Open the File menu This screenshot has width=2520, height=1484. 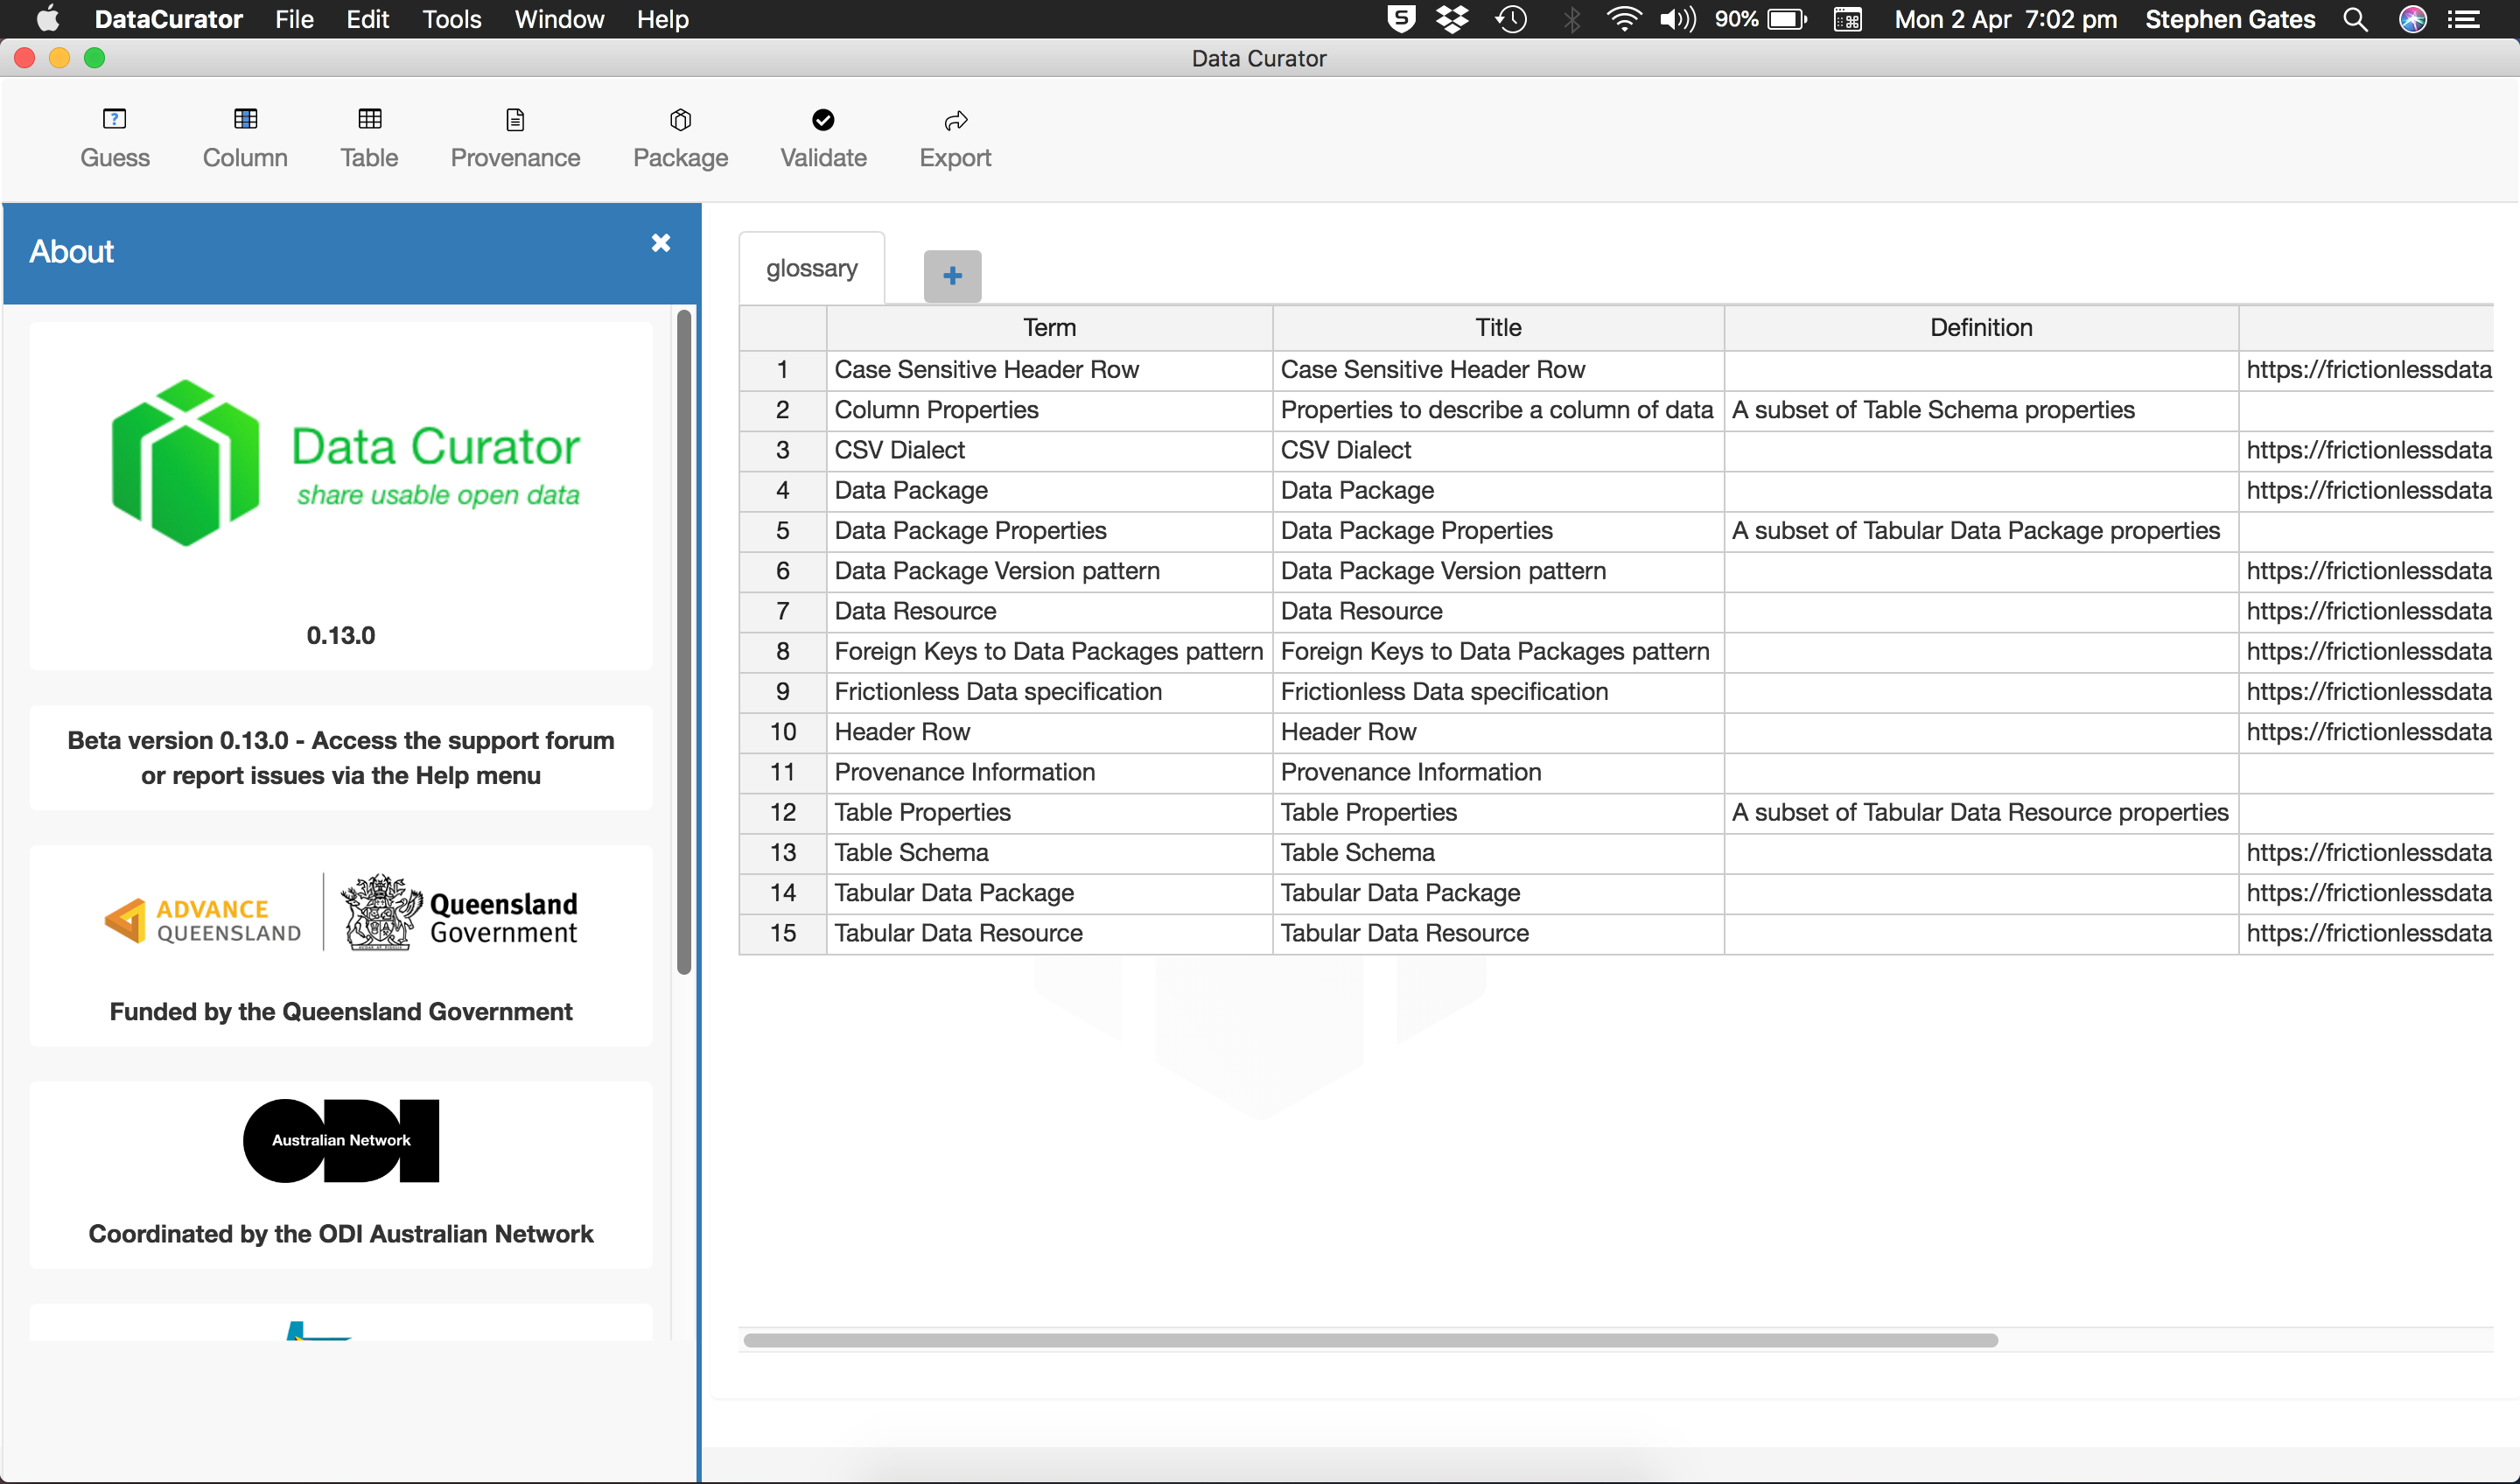[x=294, y=19]
